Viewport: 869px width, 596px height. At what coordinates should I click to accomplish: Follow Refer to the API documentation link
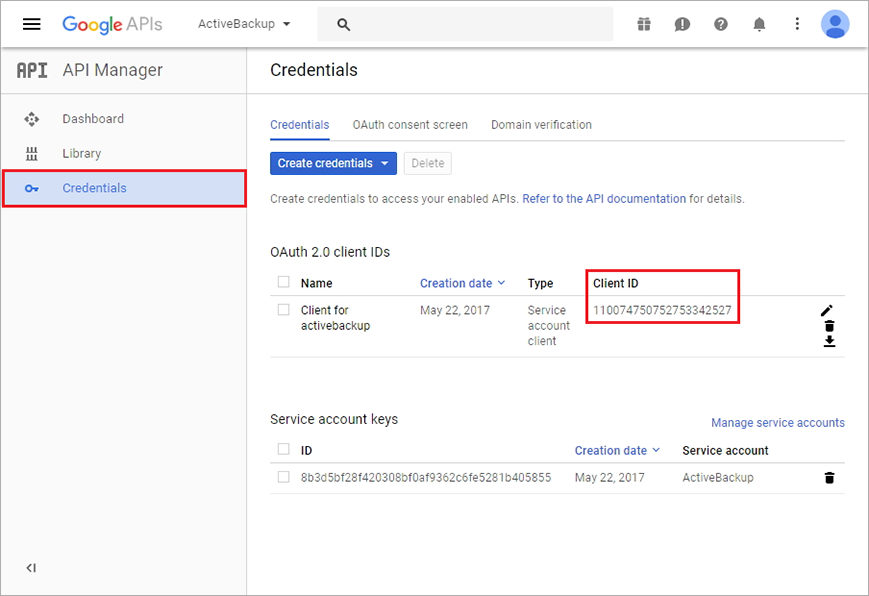coord(604,199)
